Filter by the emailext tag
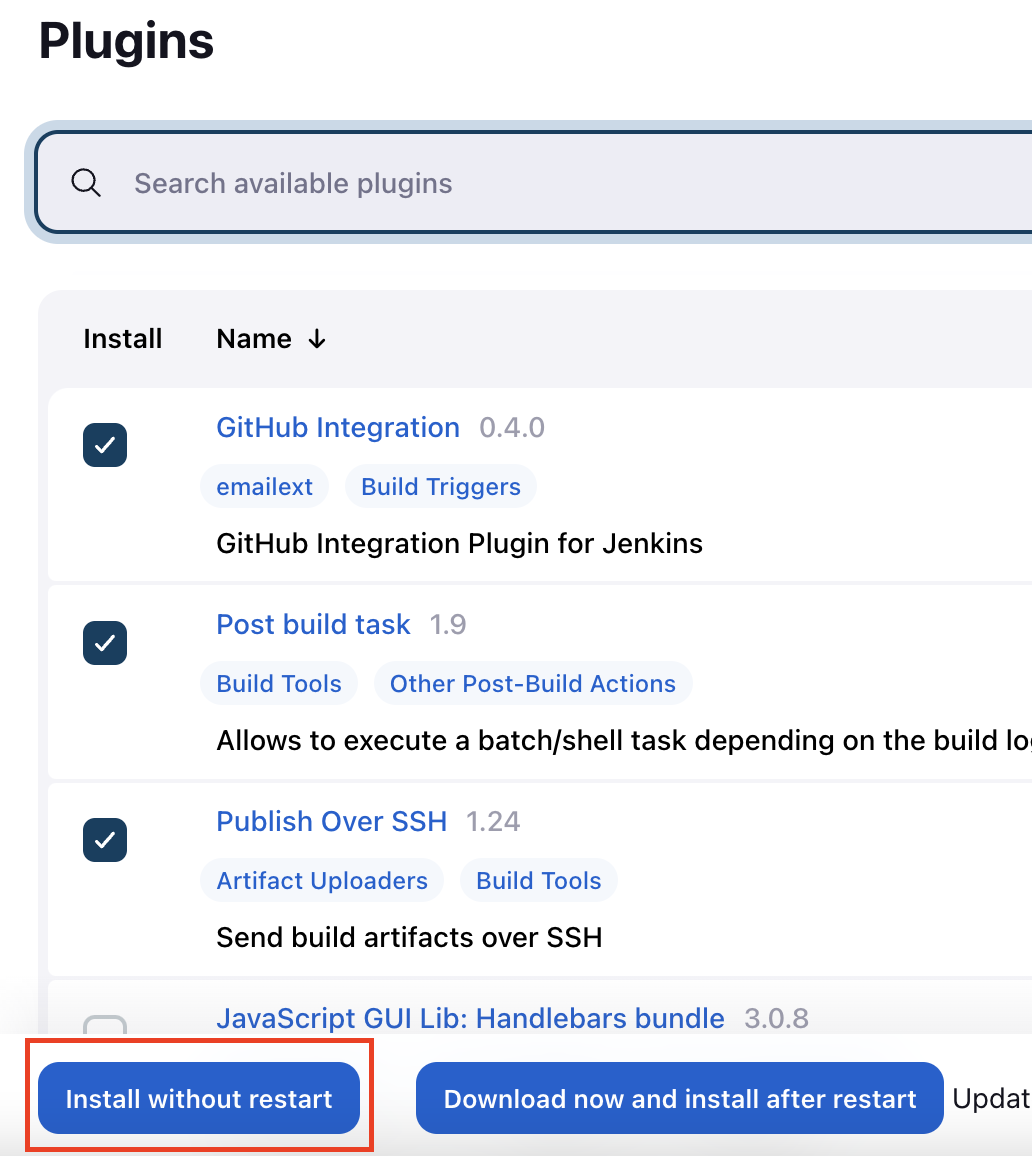The height and width of the screenshot is (1156, 1032). [265, 487]
